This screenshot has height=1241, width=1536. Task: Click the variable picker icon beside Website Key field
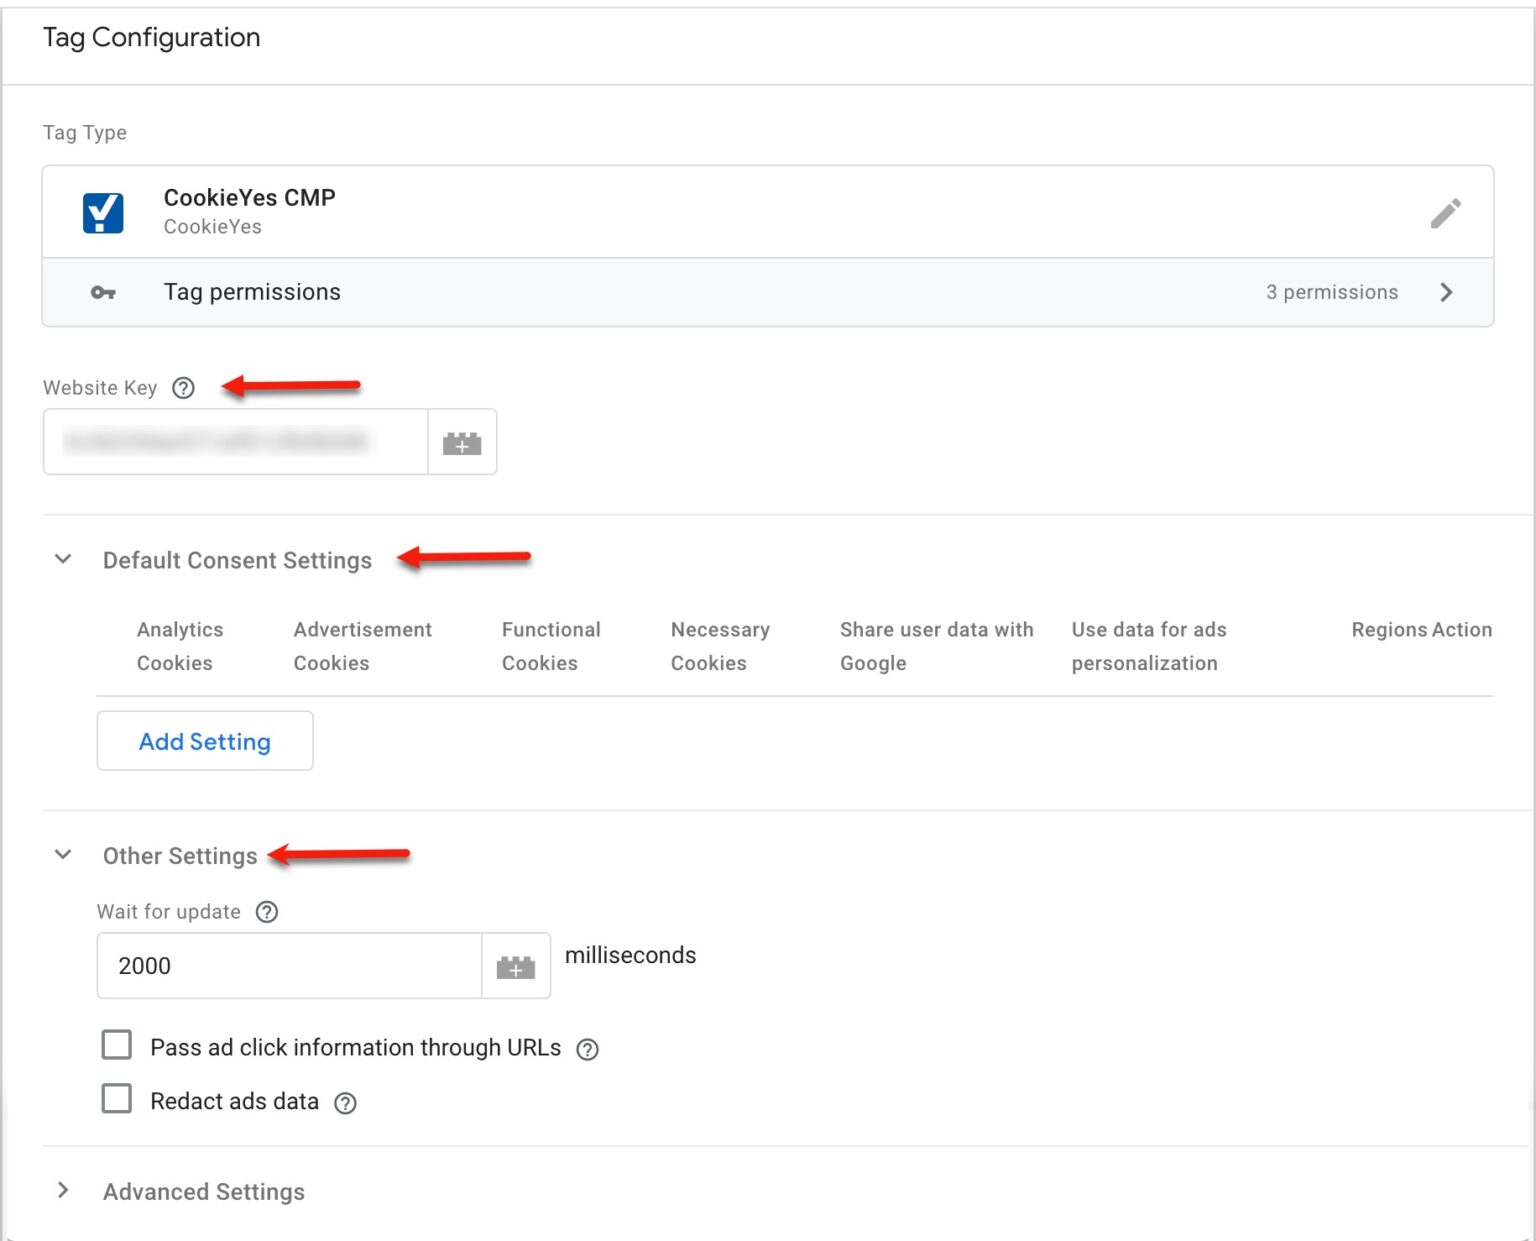pos(462,441)
